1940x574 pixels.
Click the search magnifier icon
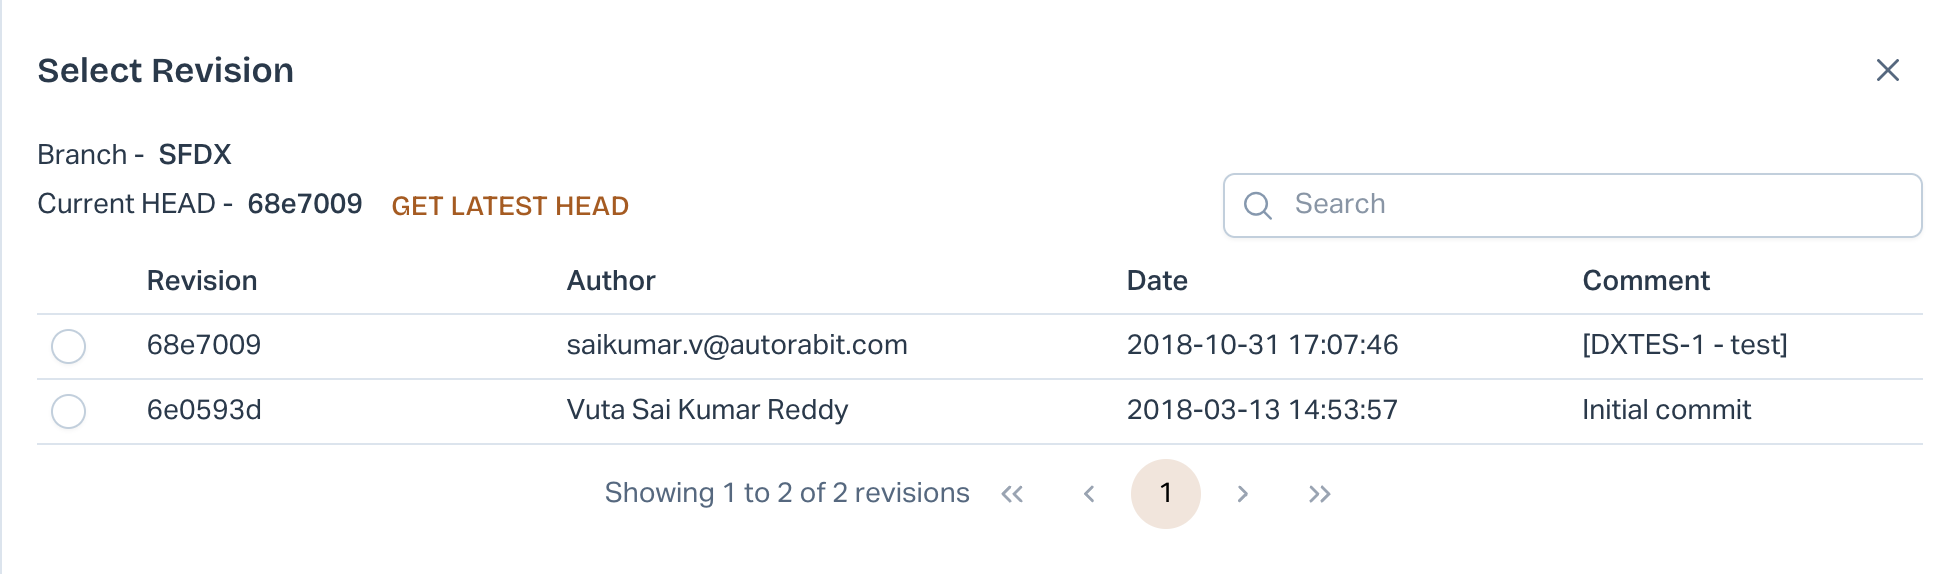point(1257,206)
